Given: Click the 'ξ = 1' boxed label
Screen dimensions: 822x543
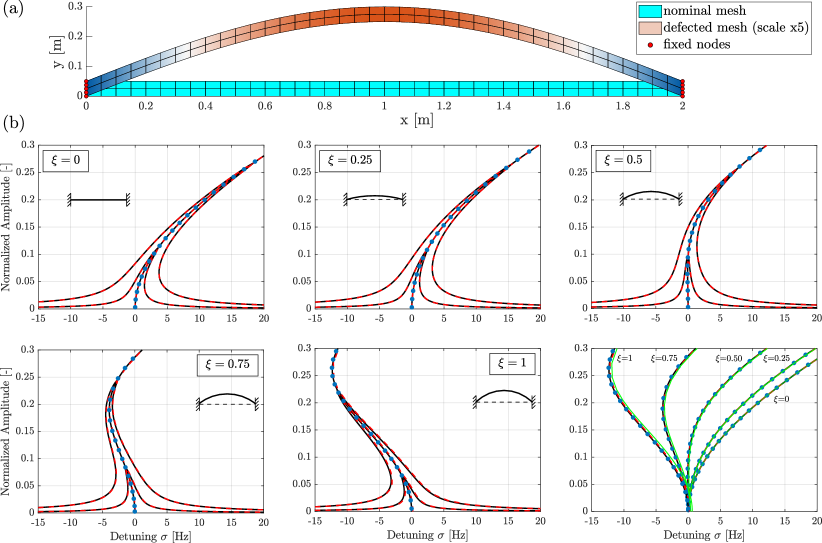Looking at the screenshot, I should pos(512,364).
